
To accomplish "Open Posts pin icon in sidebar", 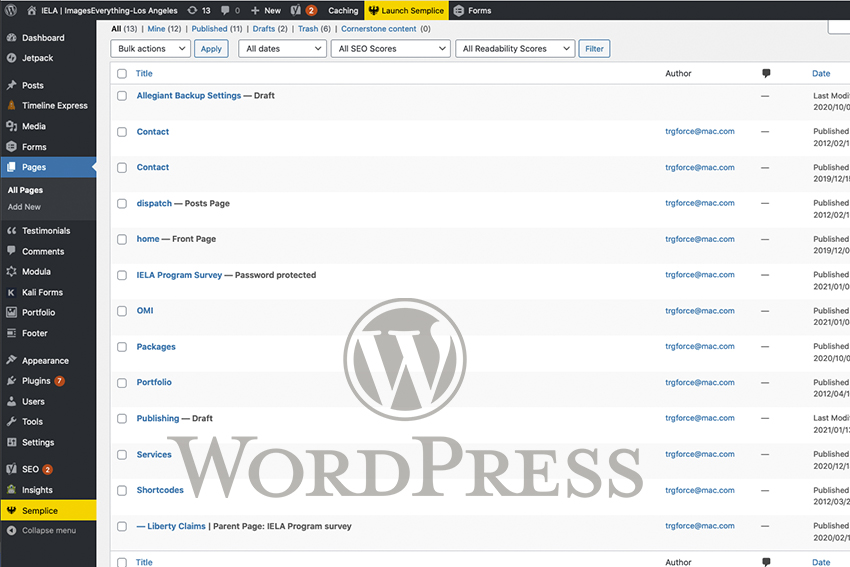I will pyautogui.click(x=11, y=85).
